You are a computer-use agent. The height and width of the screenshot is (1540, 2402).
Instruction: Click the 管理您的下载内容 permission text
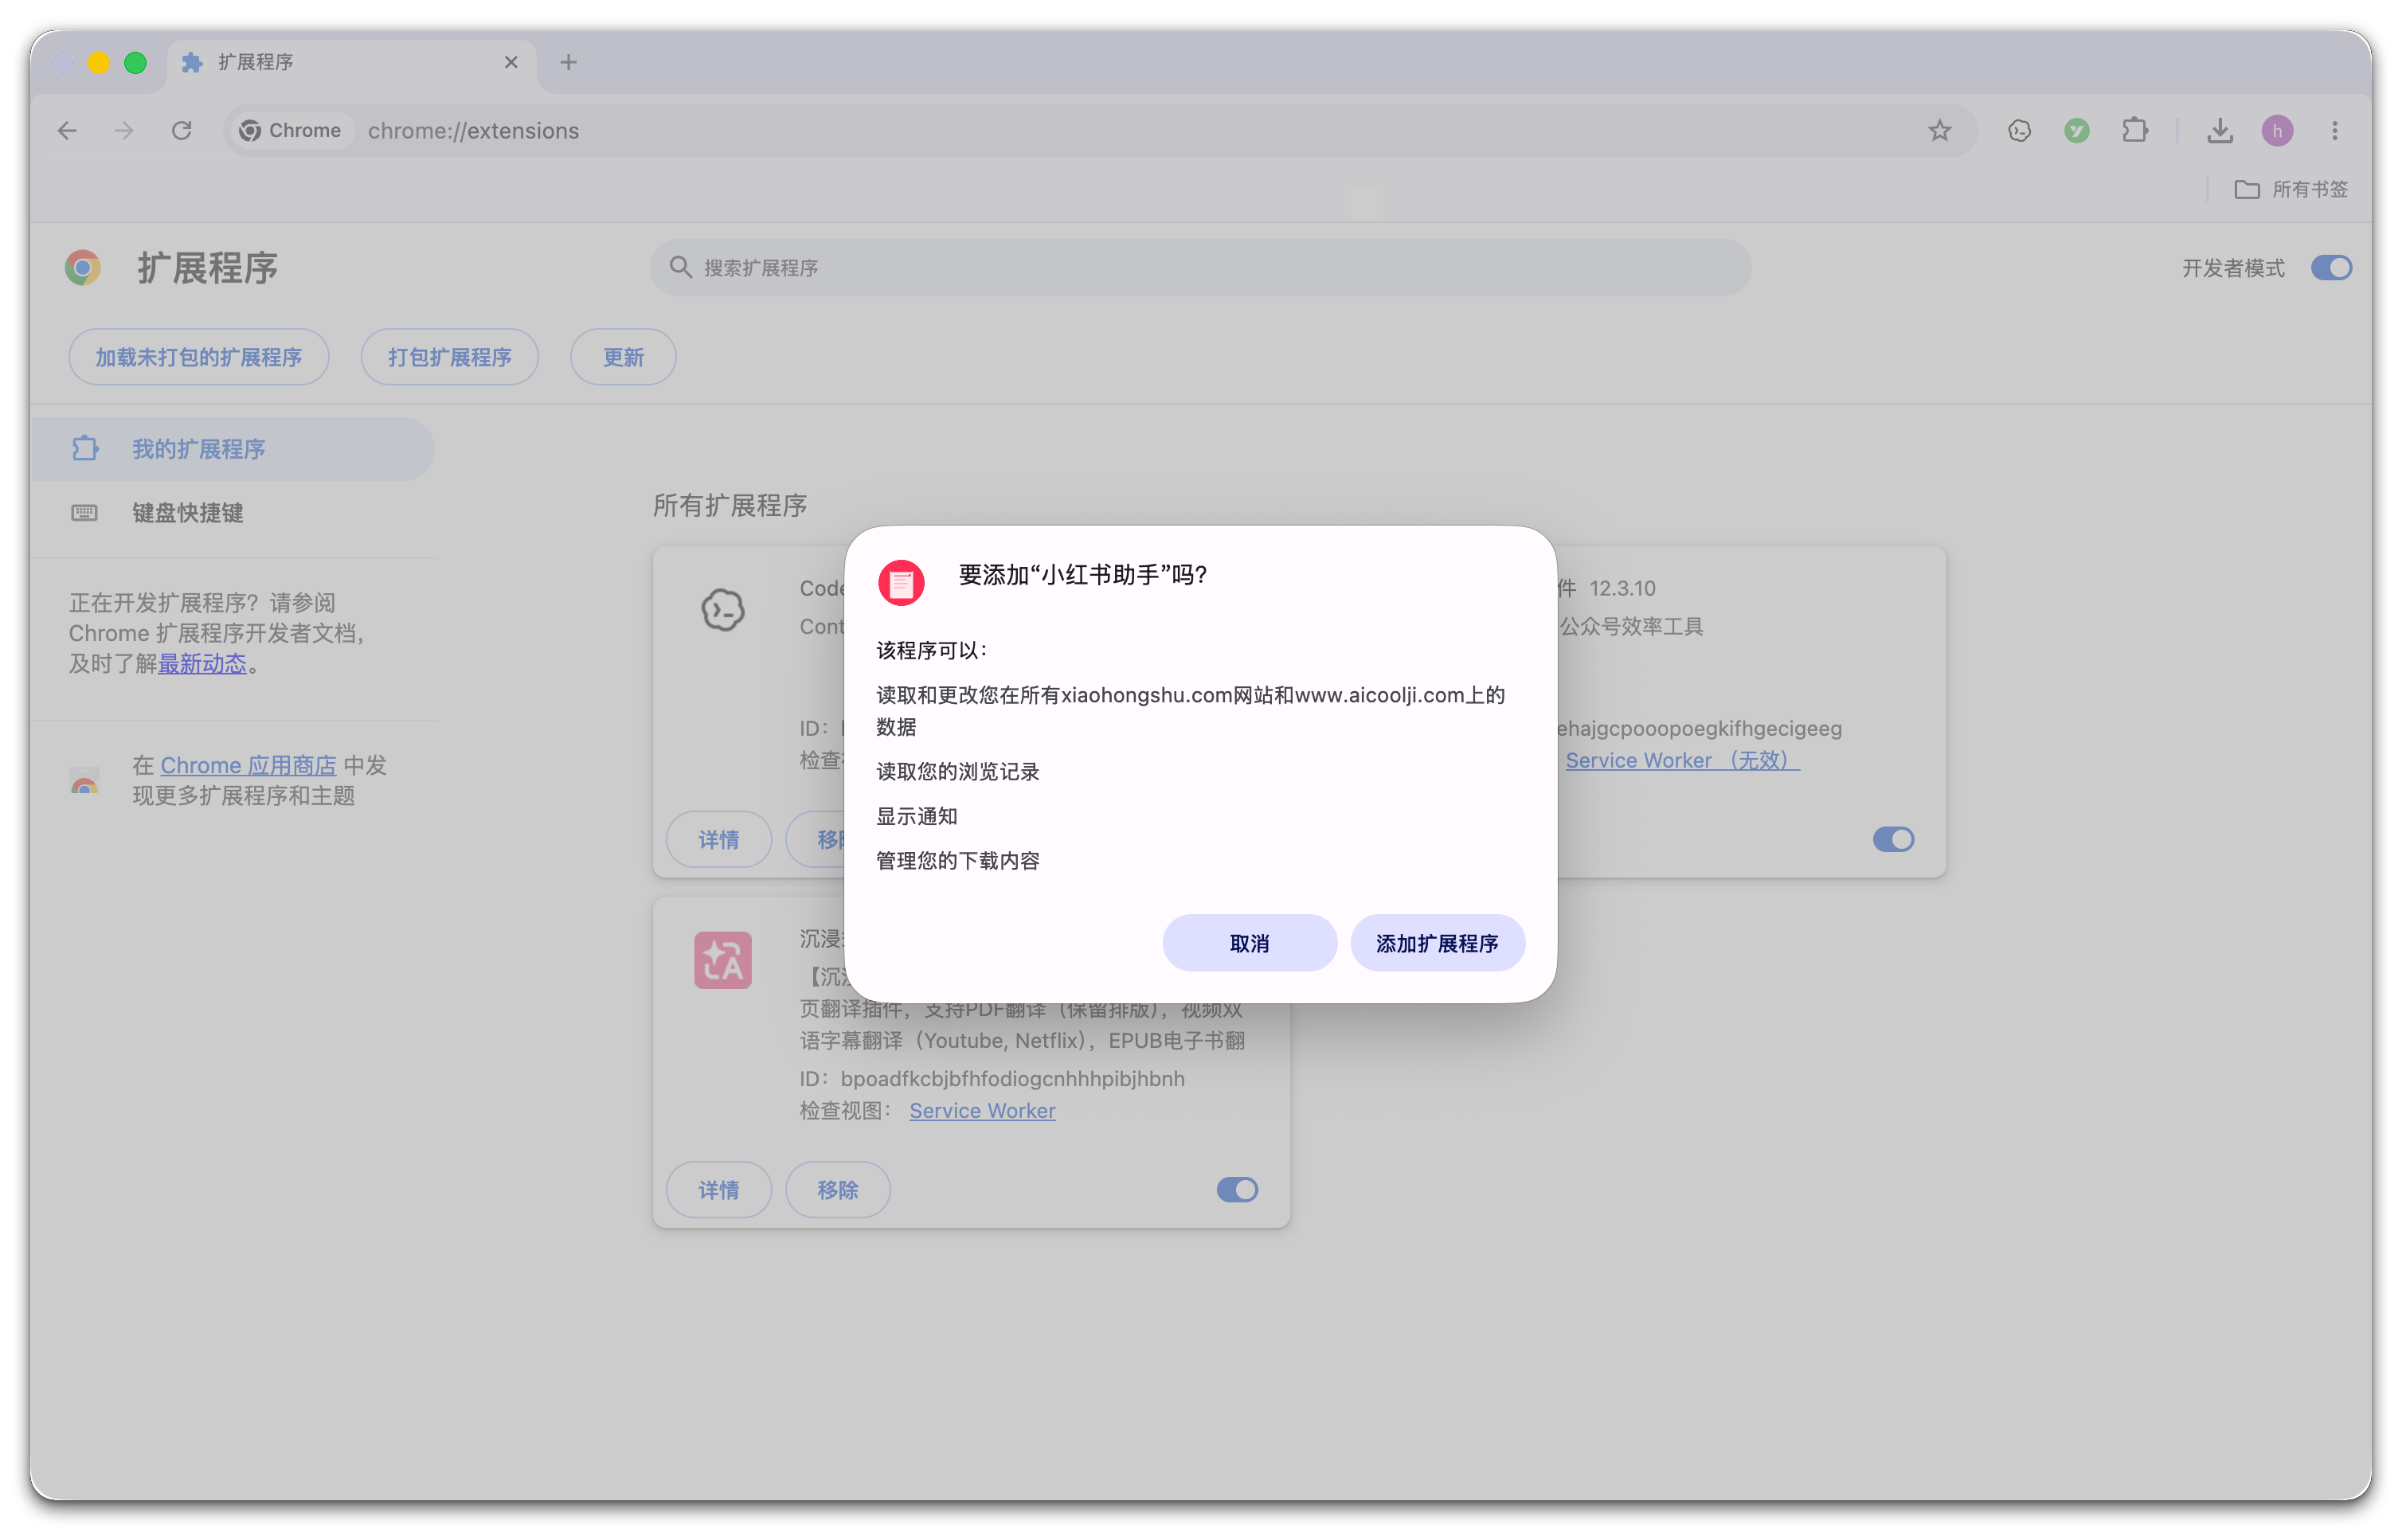click(x=957, y=860)
